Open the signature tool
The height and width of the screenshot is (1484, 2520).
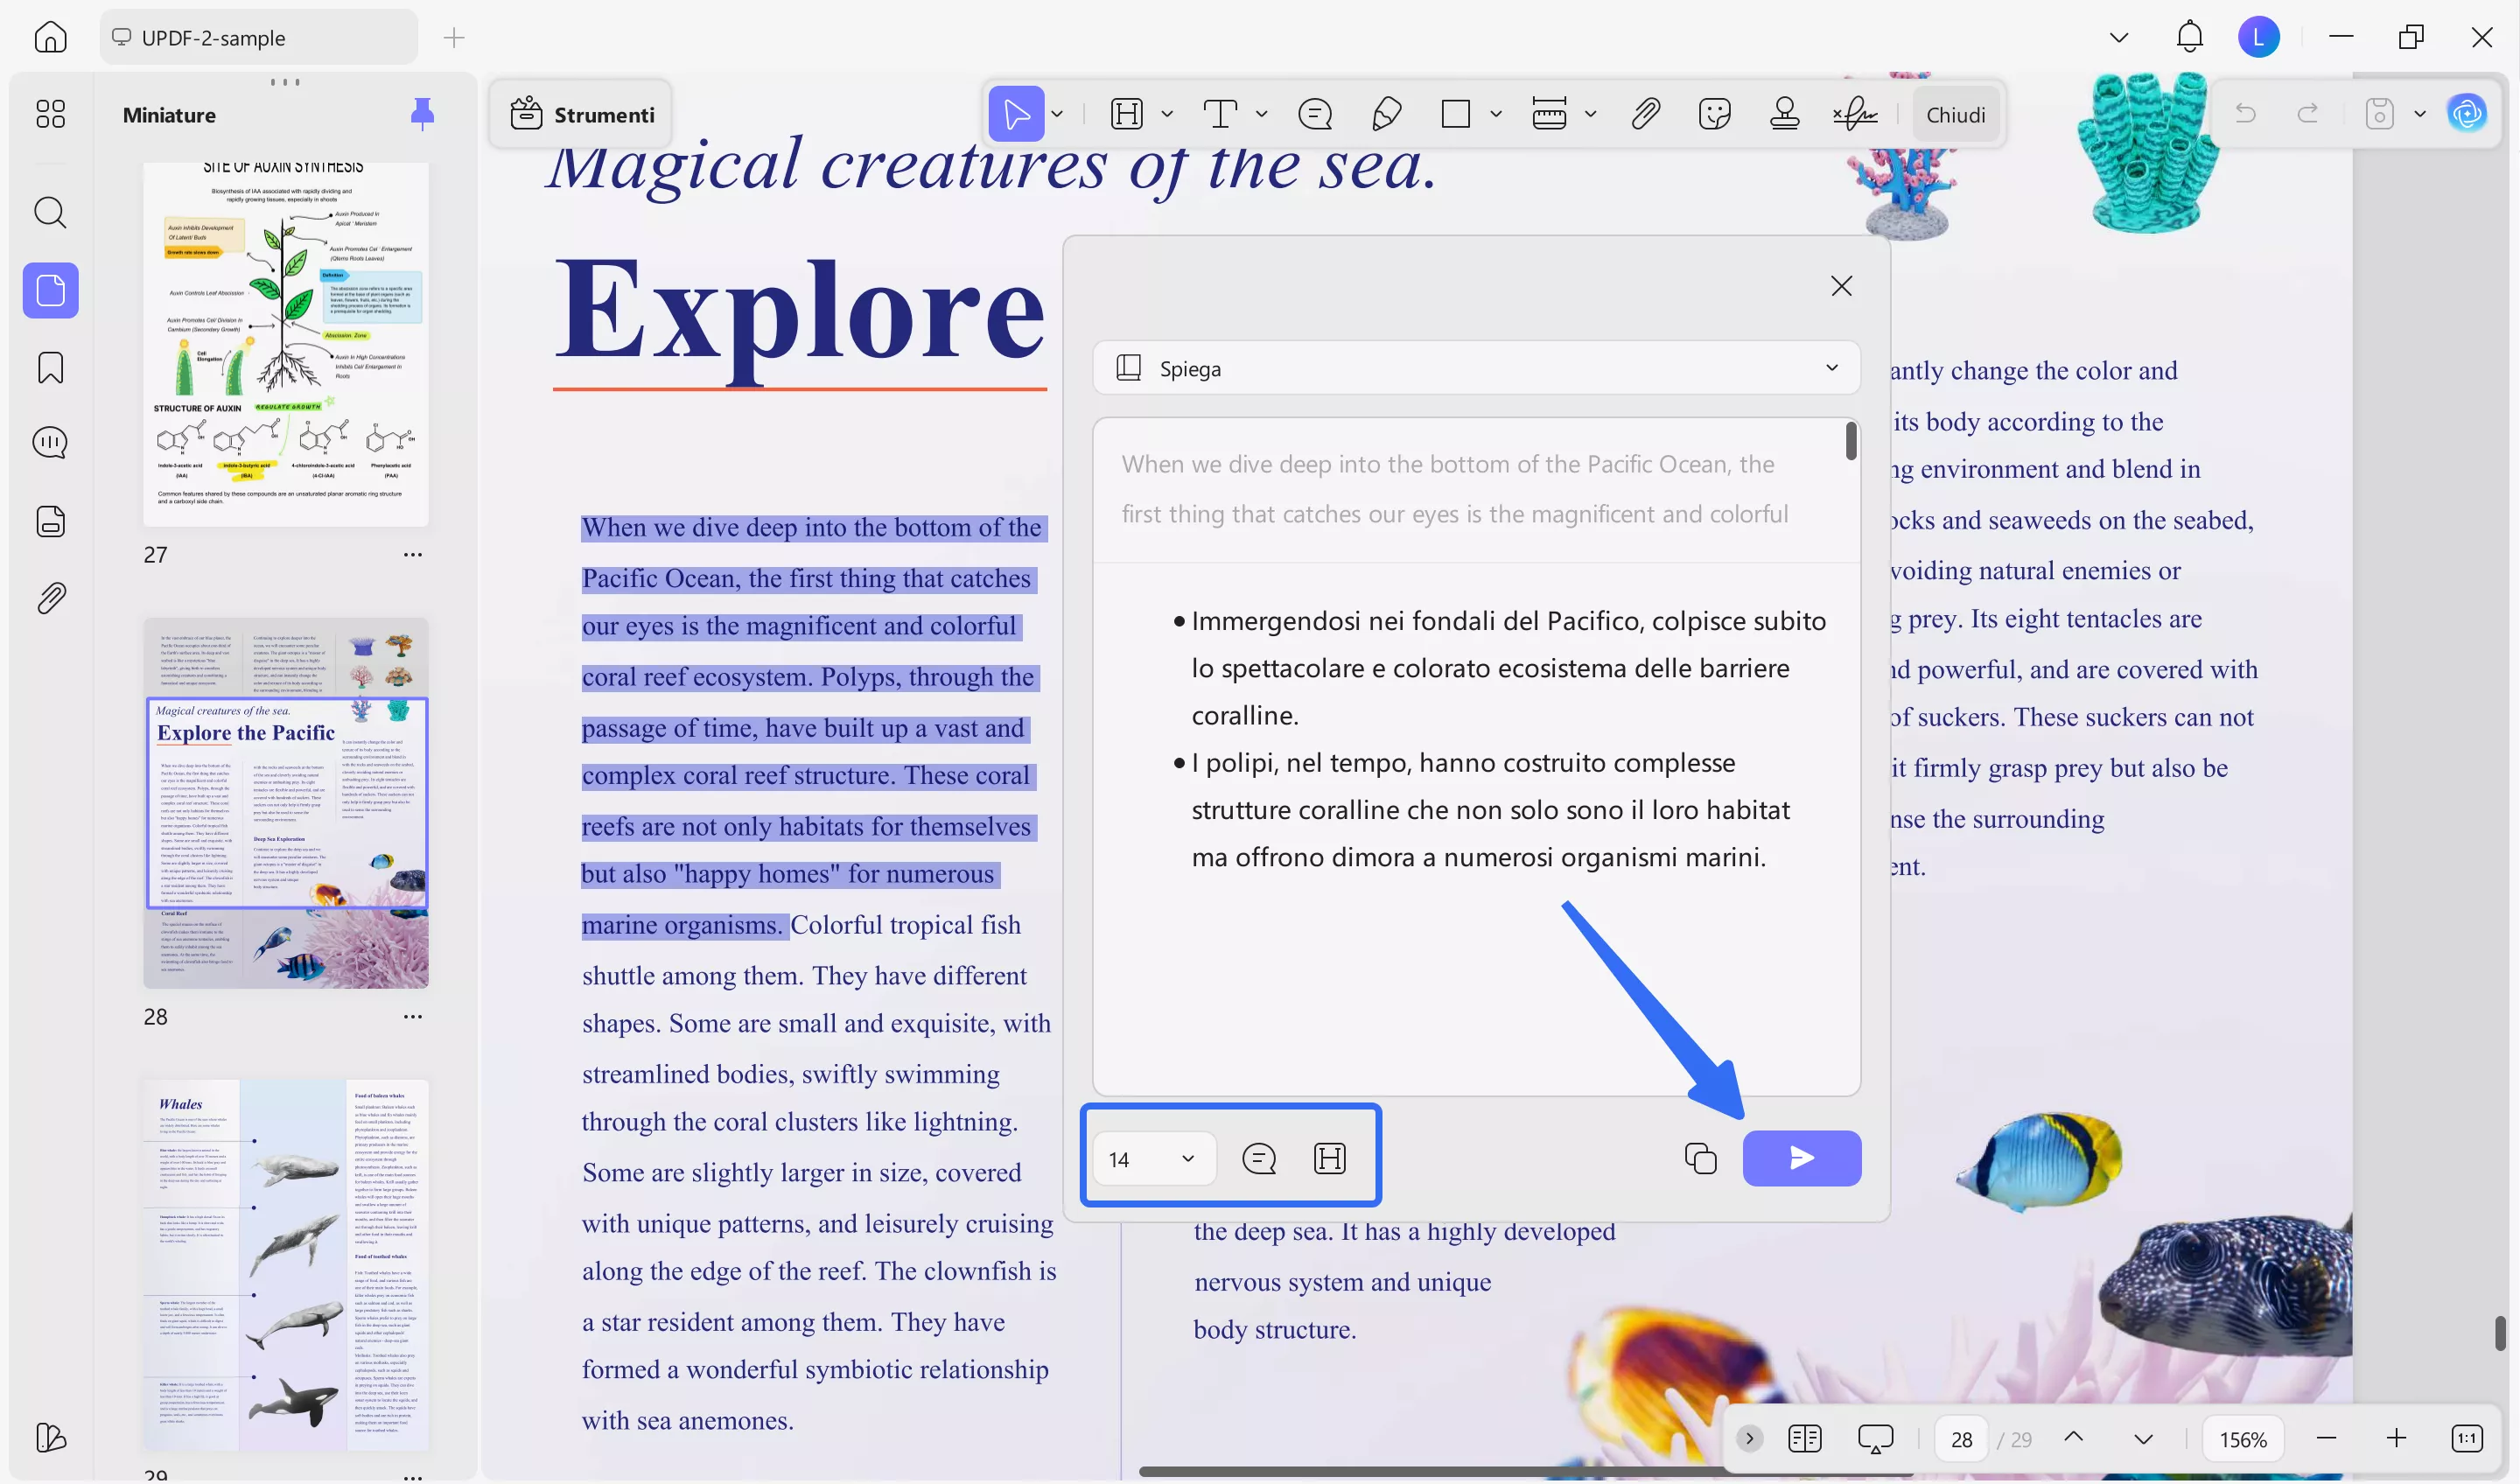click(x=1855, y=113)
